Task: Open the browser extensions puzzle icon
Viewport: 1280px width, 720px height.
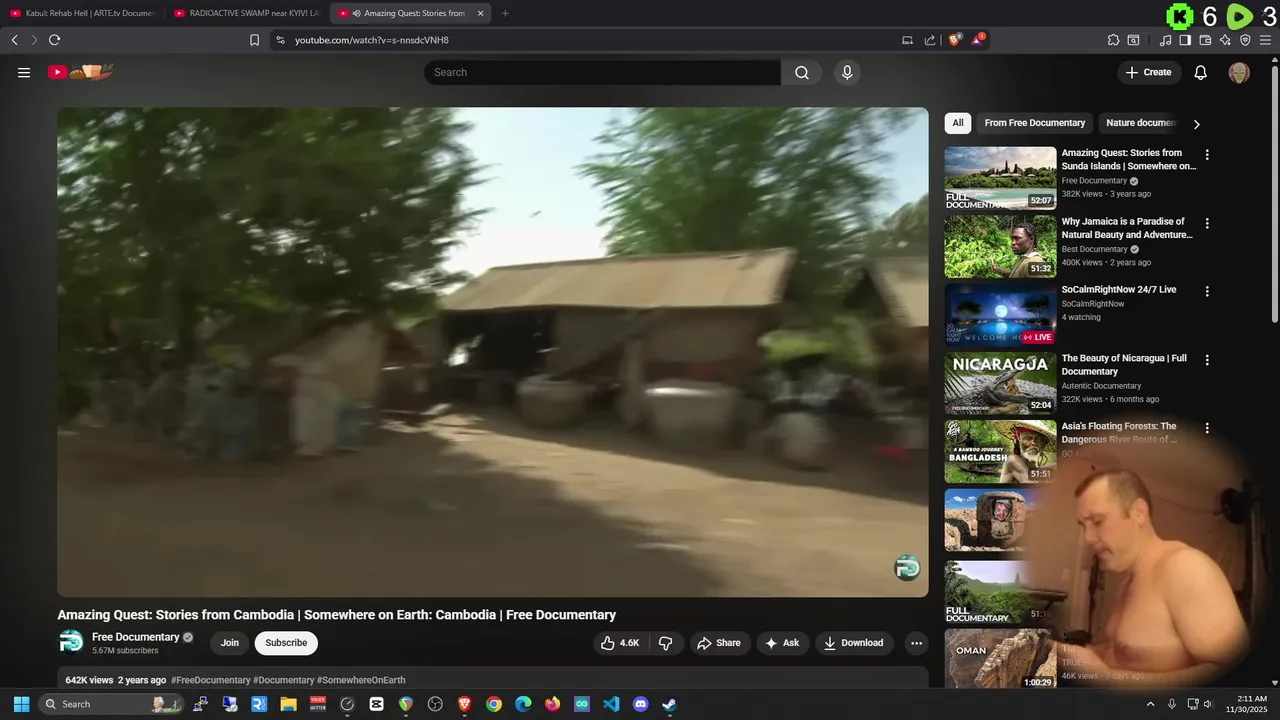Action: coord(1113,40)
